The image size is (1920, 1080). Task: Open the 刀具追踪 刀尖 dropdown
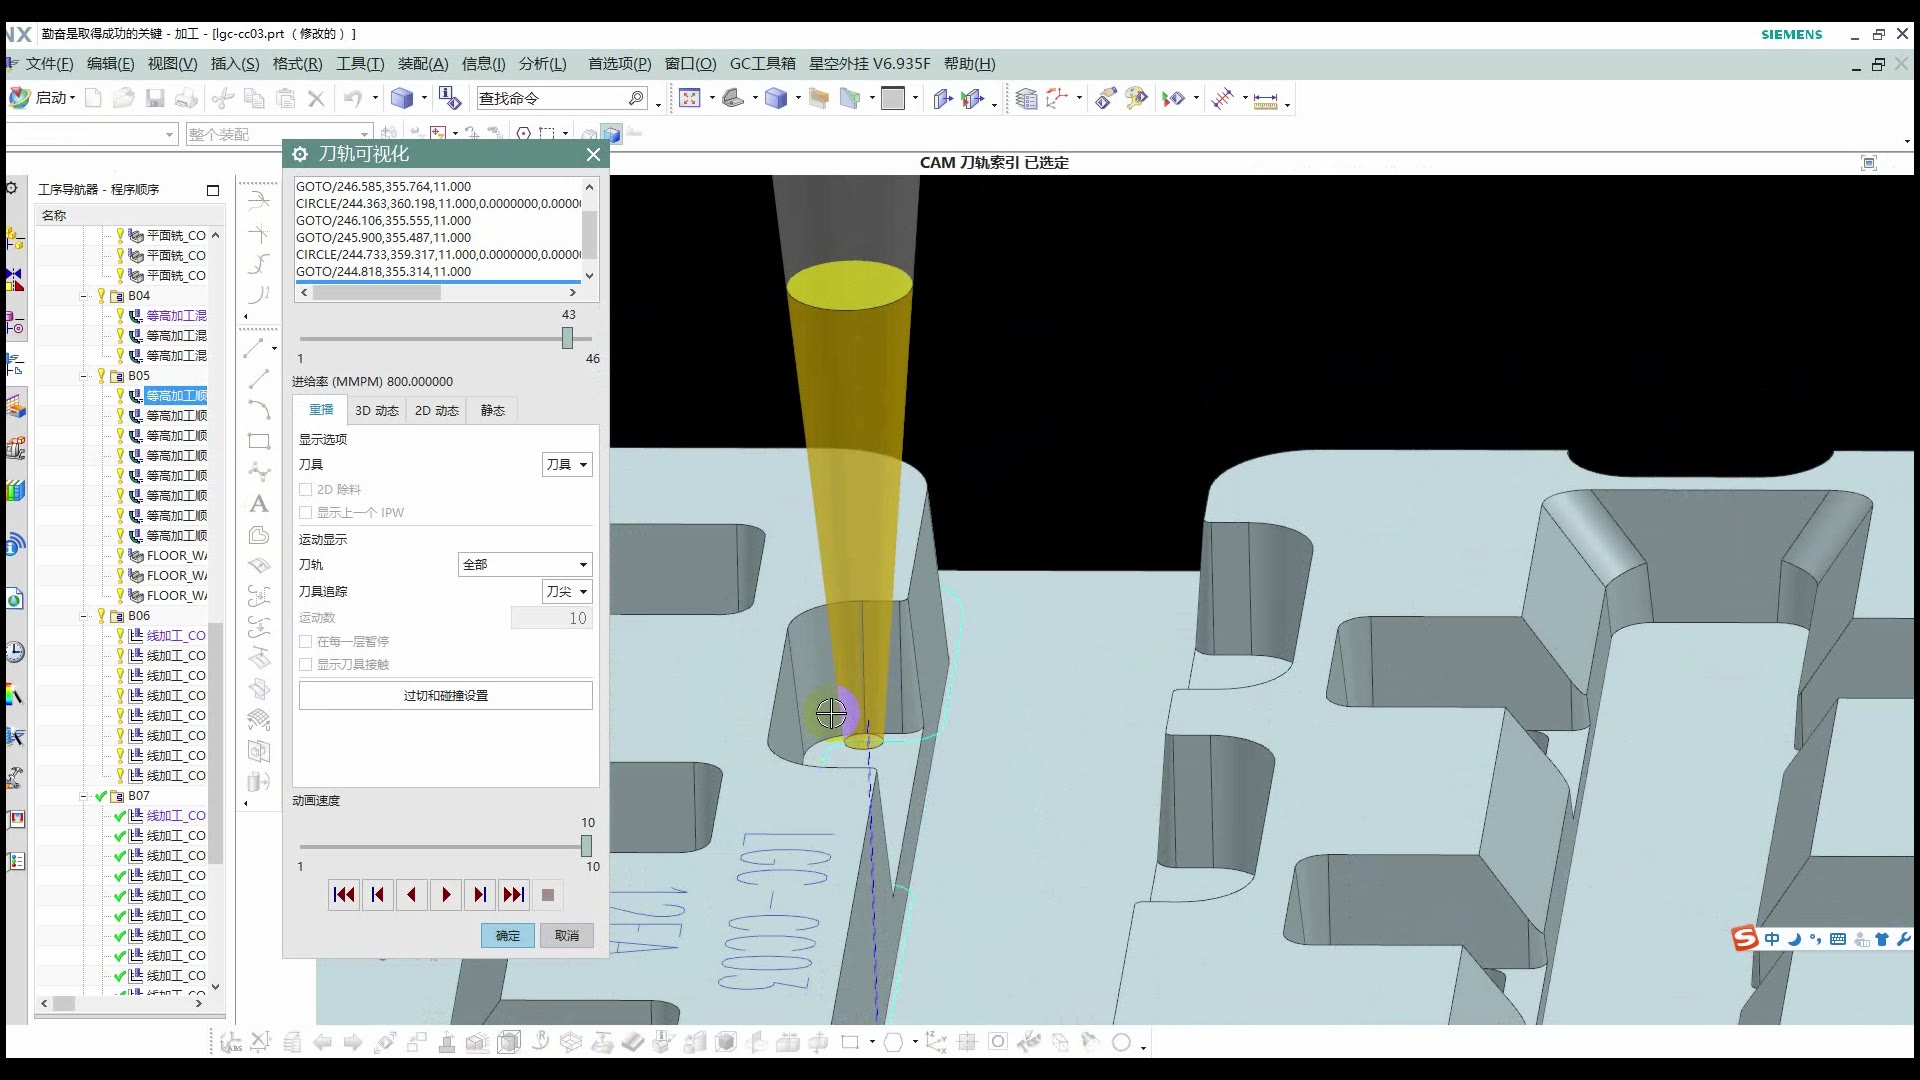[567, 592]
